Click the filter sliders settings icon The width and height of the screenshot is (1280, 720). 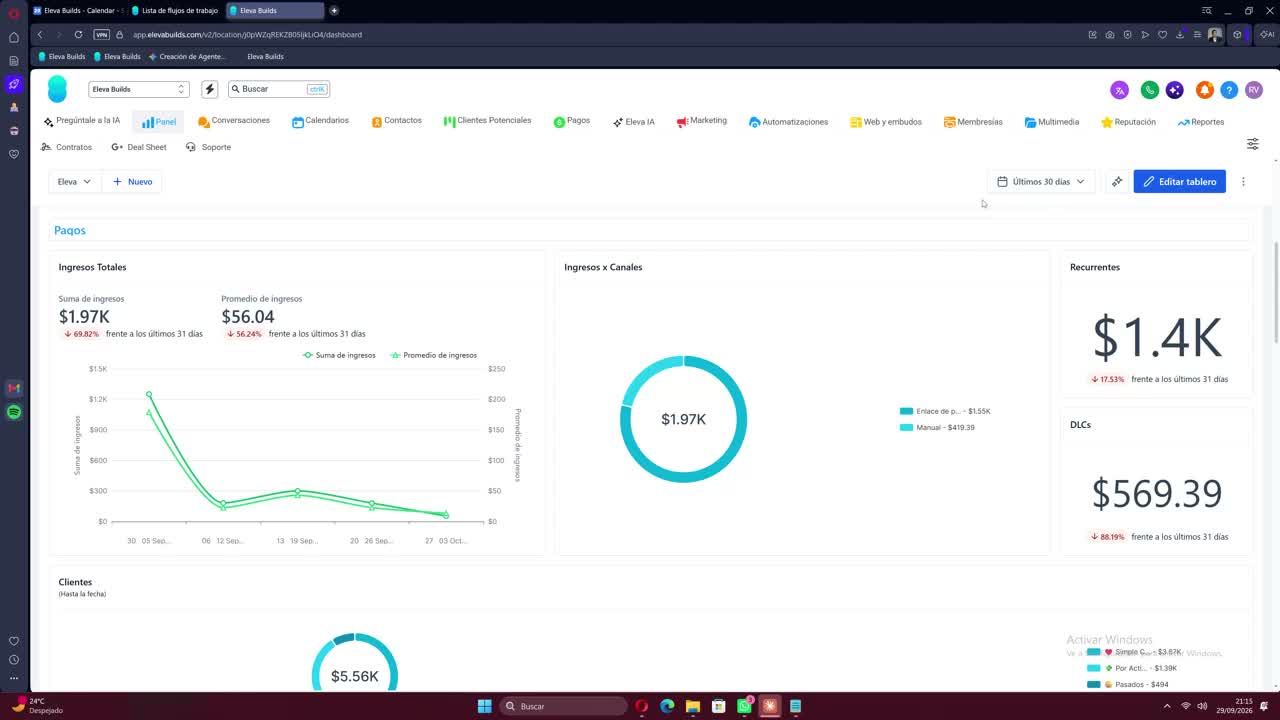pyautogui.click(x=1252, y=144)
